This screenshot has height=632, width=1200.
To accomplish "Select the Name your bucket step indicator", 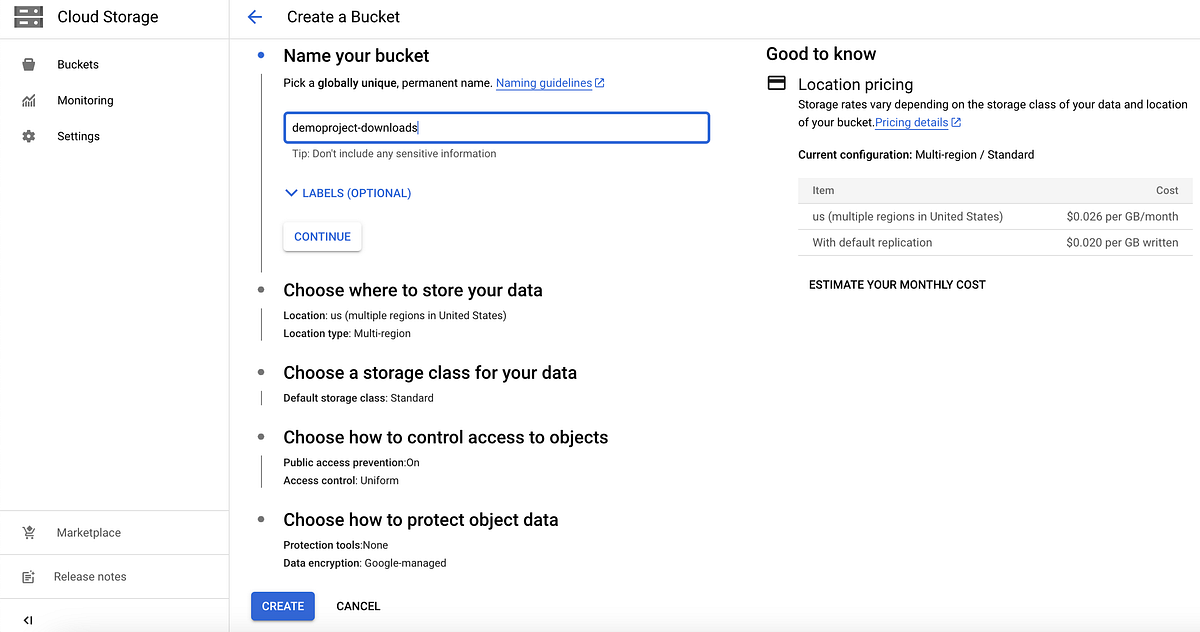I will click(261, 55).
